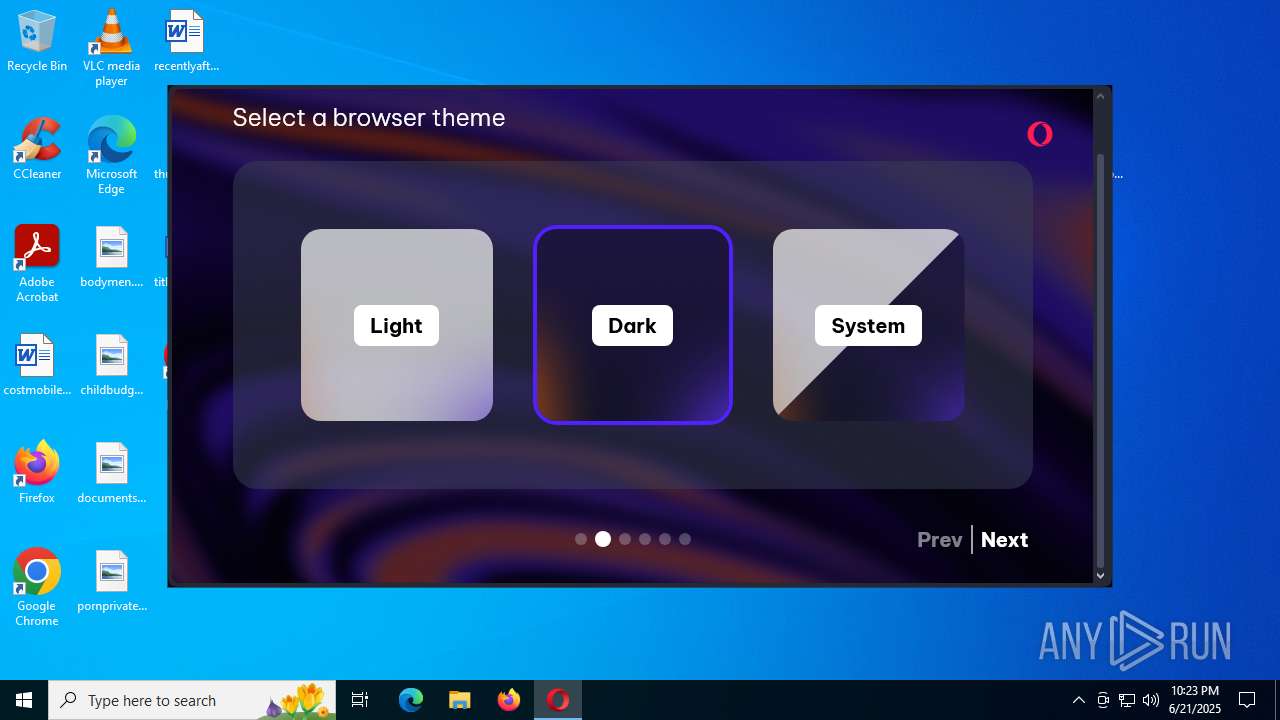
Task: Open CCleaner desktop shortcut
Action: 37,150
